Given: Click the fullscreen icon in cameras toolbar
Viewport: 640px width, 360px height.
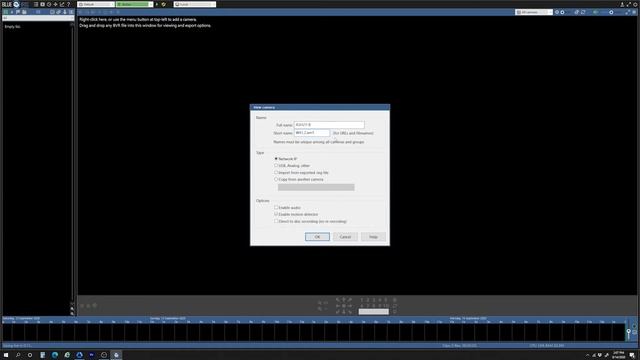Looking at the screenshot, I should coord(628,12).
